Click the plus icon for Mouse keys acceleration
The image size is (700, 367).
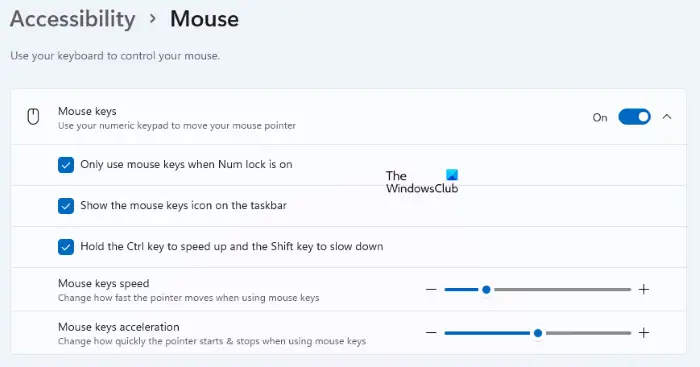pyautogui.click(x=644, y=333)
